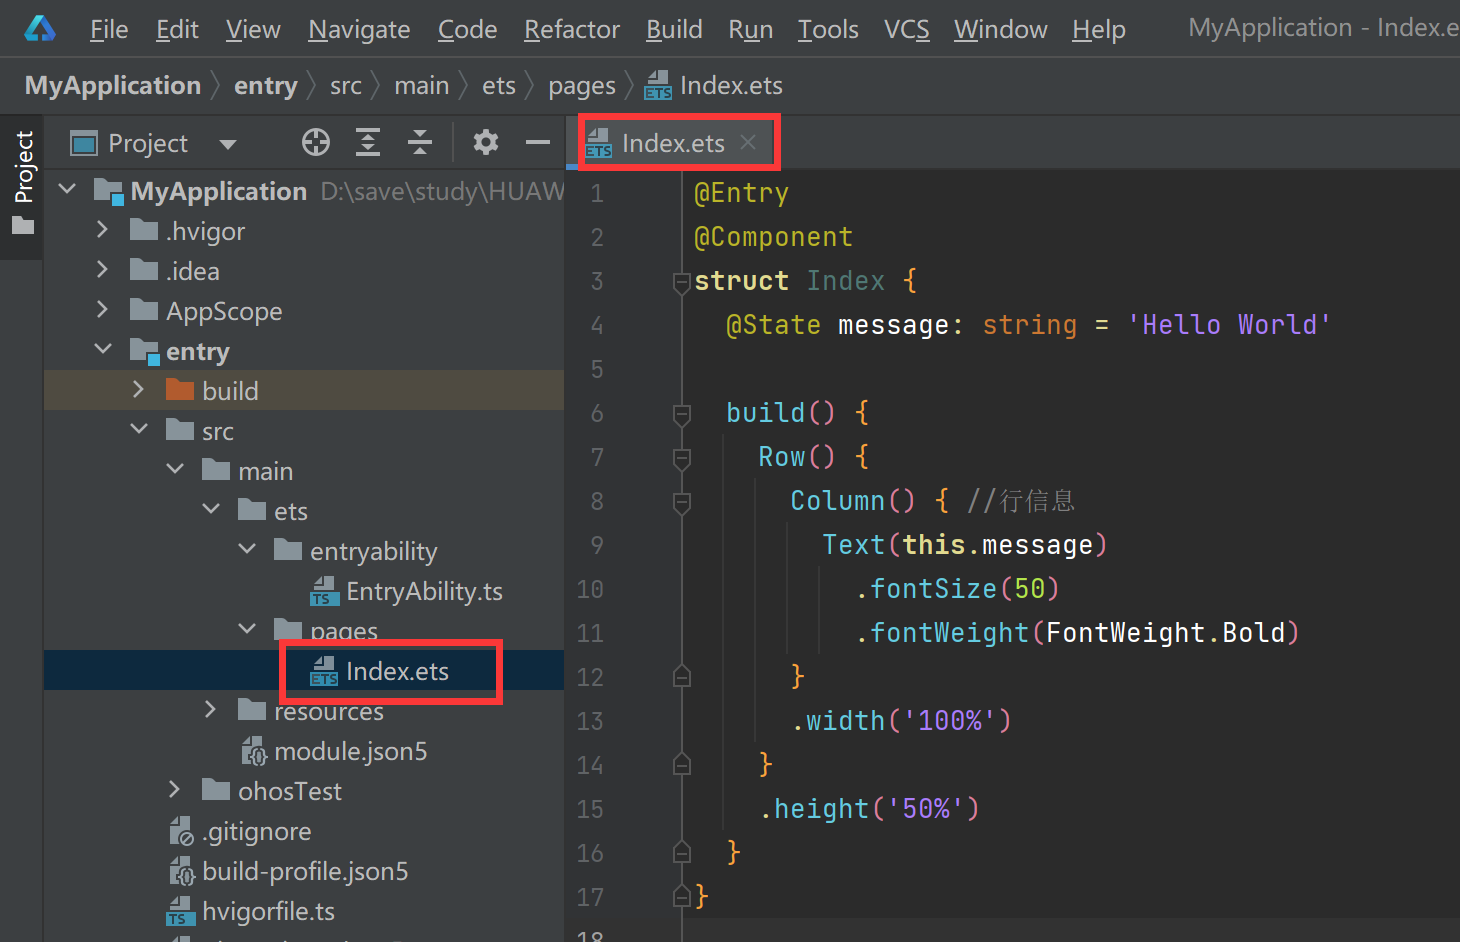The width and height of the screenshot is (1460, 942).
Task: Click the DevEco Studio app logo
Action: click(x=40, y=28)
